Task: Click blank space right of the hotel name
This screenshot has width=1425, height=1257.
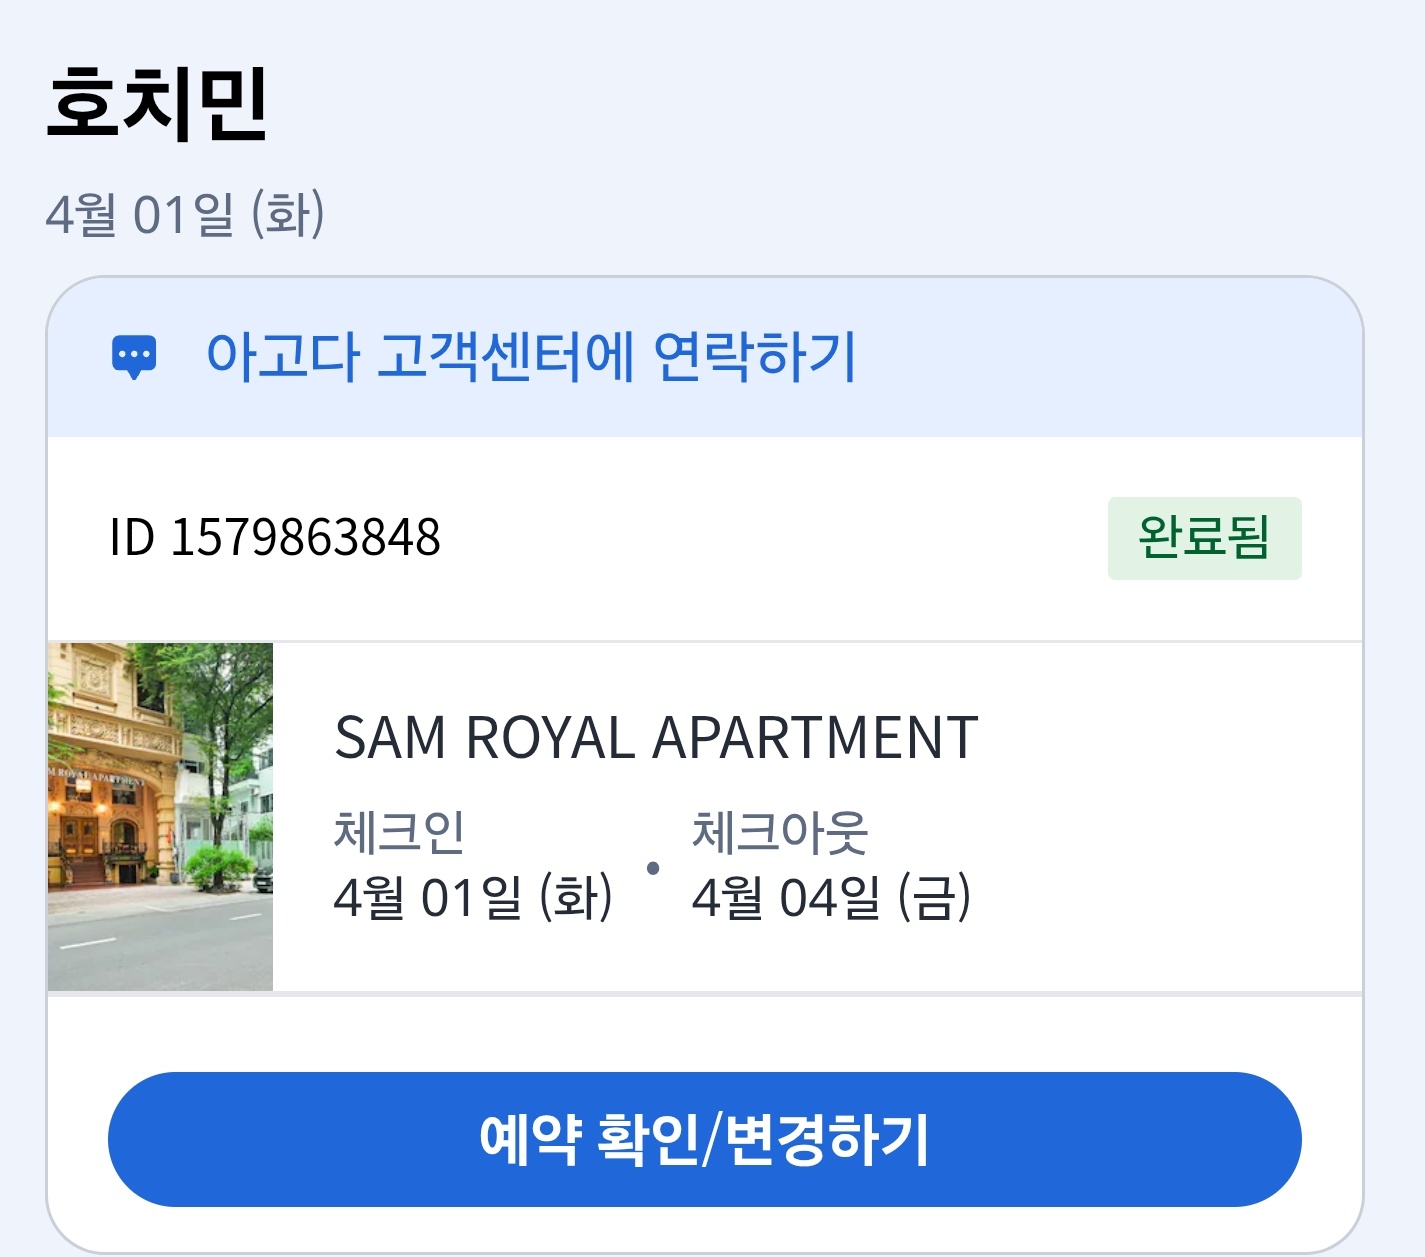Action: click(1170, 738)
